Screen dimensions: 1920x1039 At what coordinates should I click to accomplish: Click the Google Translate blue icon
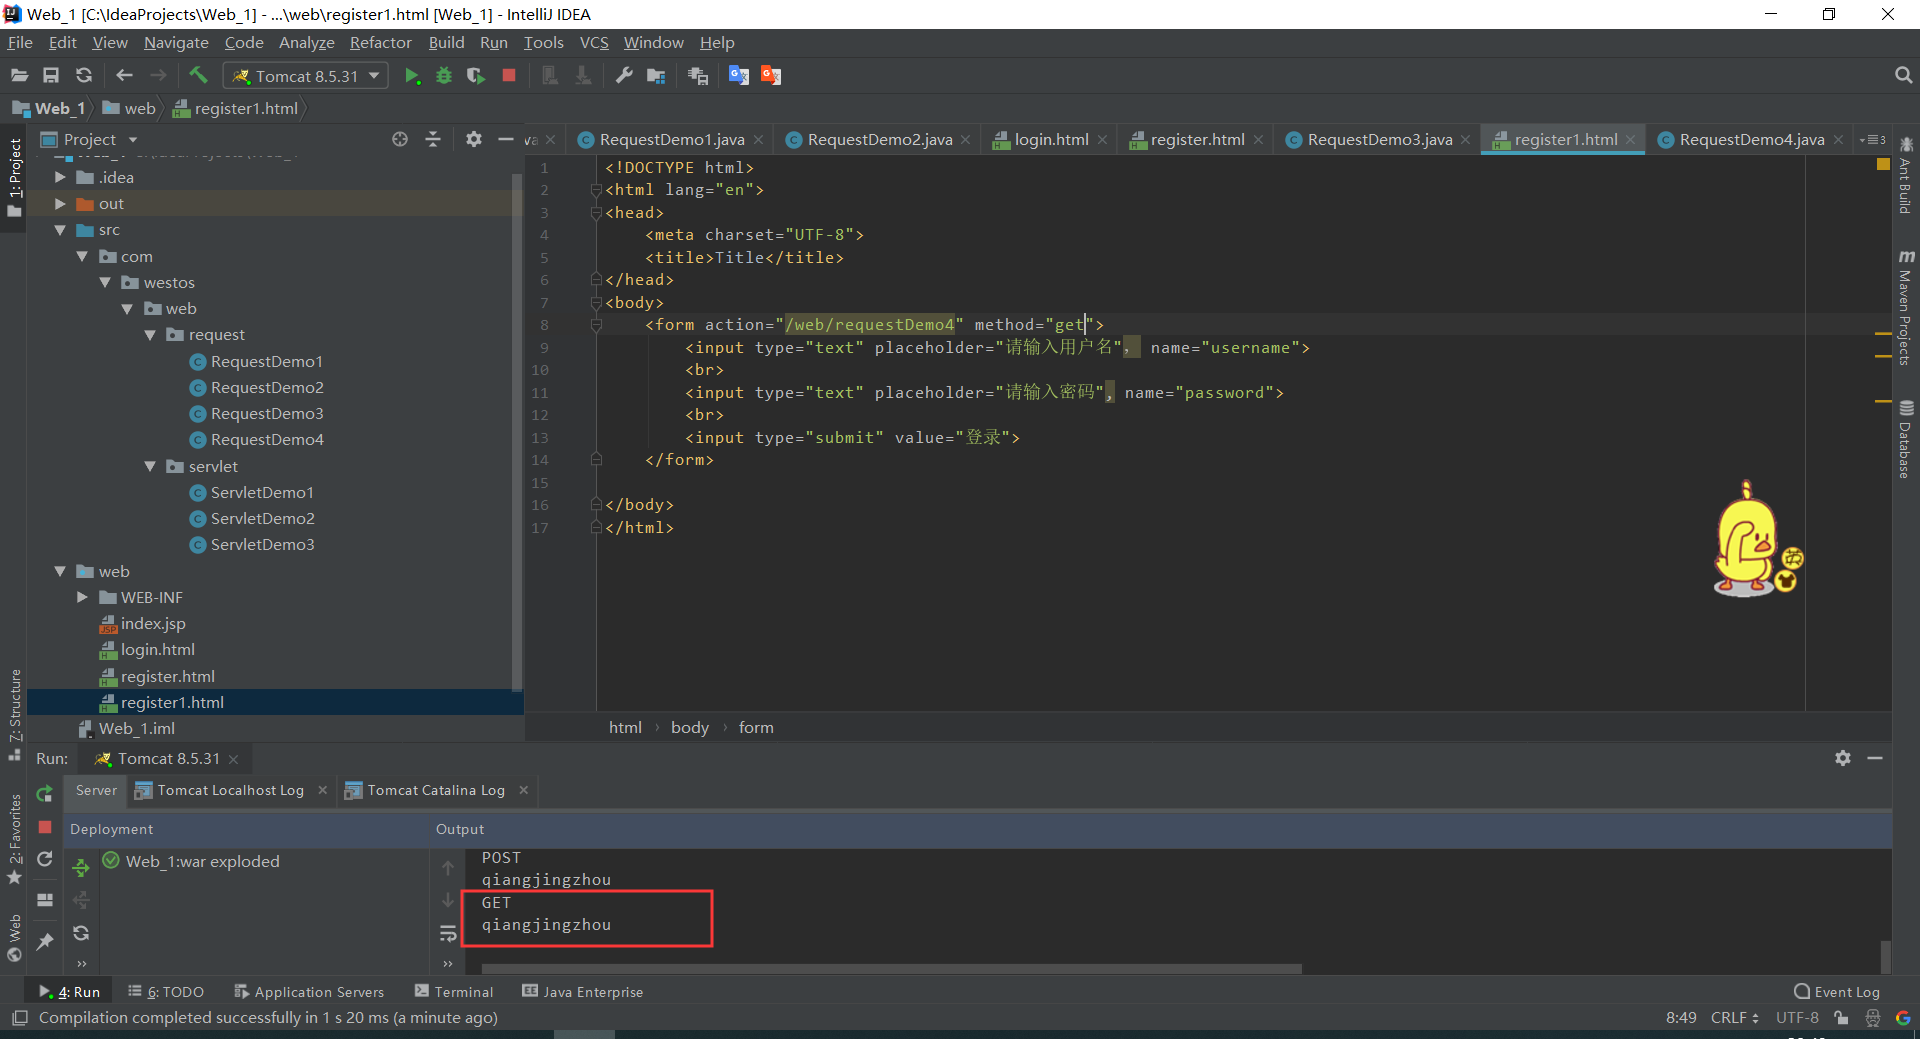pyautogui.click(x=739, y=76)
